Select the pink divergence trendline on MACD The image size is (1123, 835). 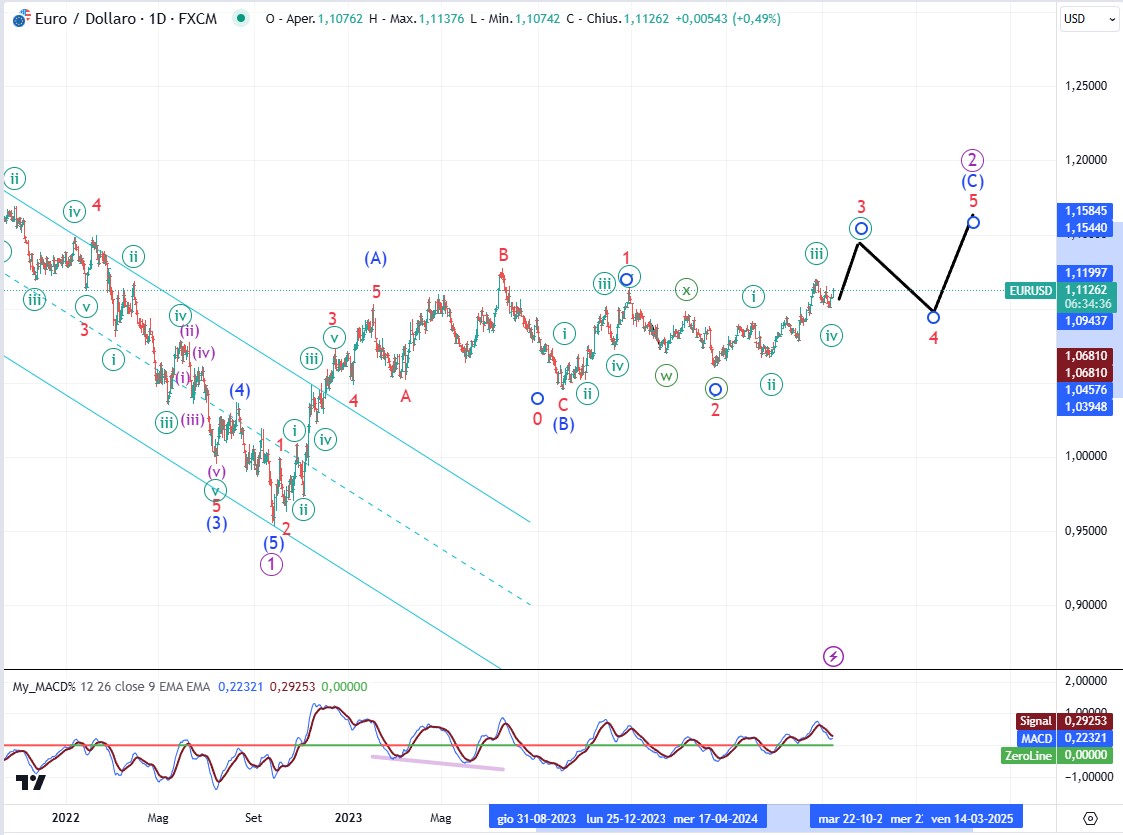point(437,763)
